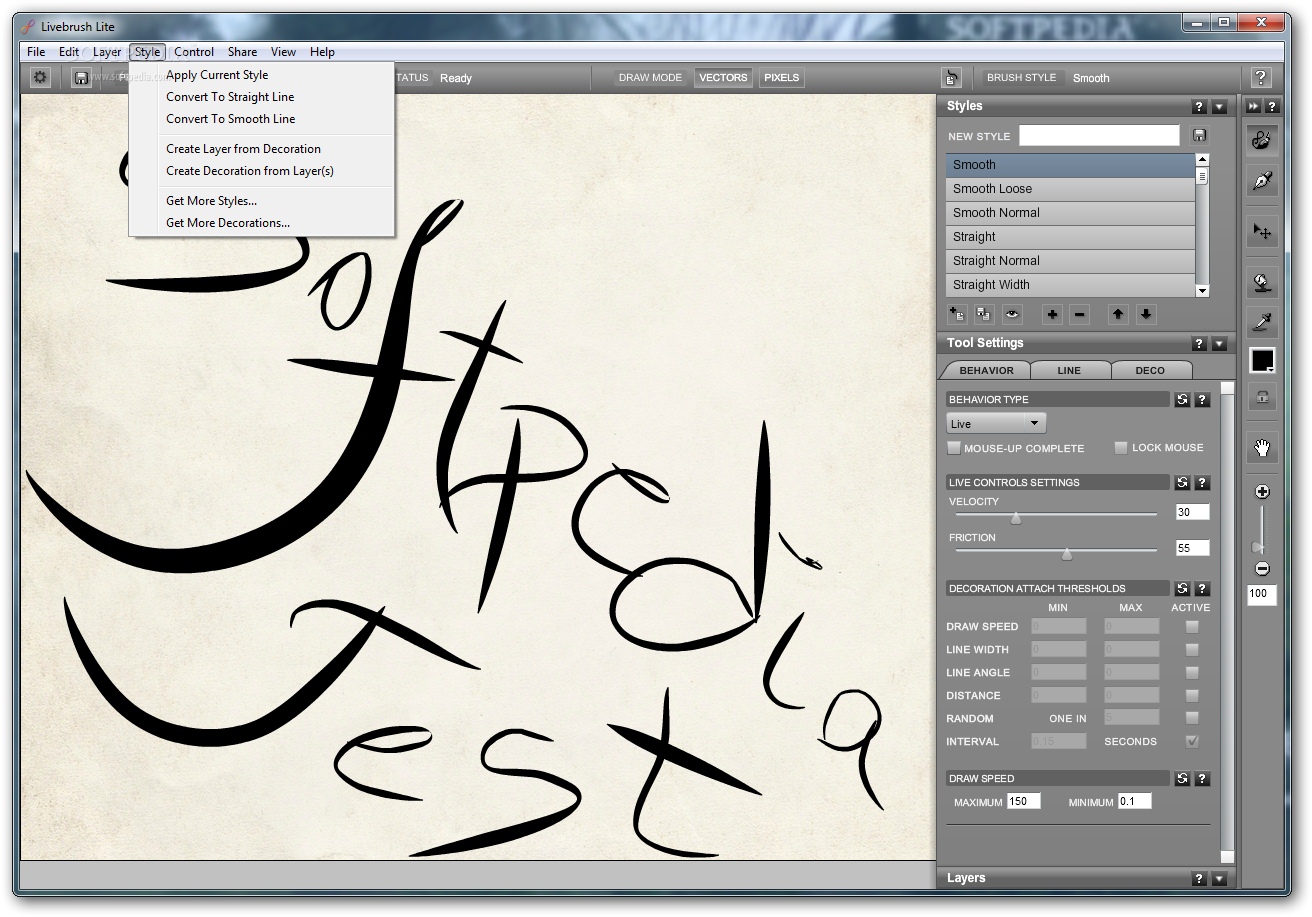Move selected style up with arrow
The width and height of the screenshot is (1312, 917).
(x=1118, y=315)
